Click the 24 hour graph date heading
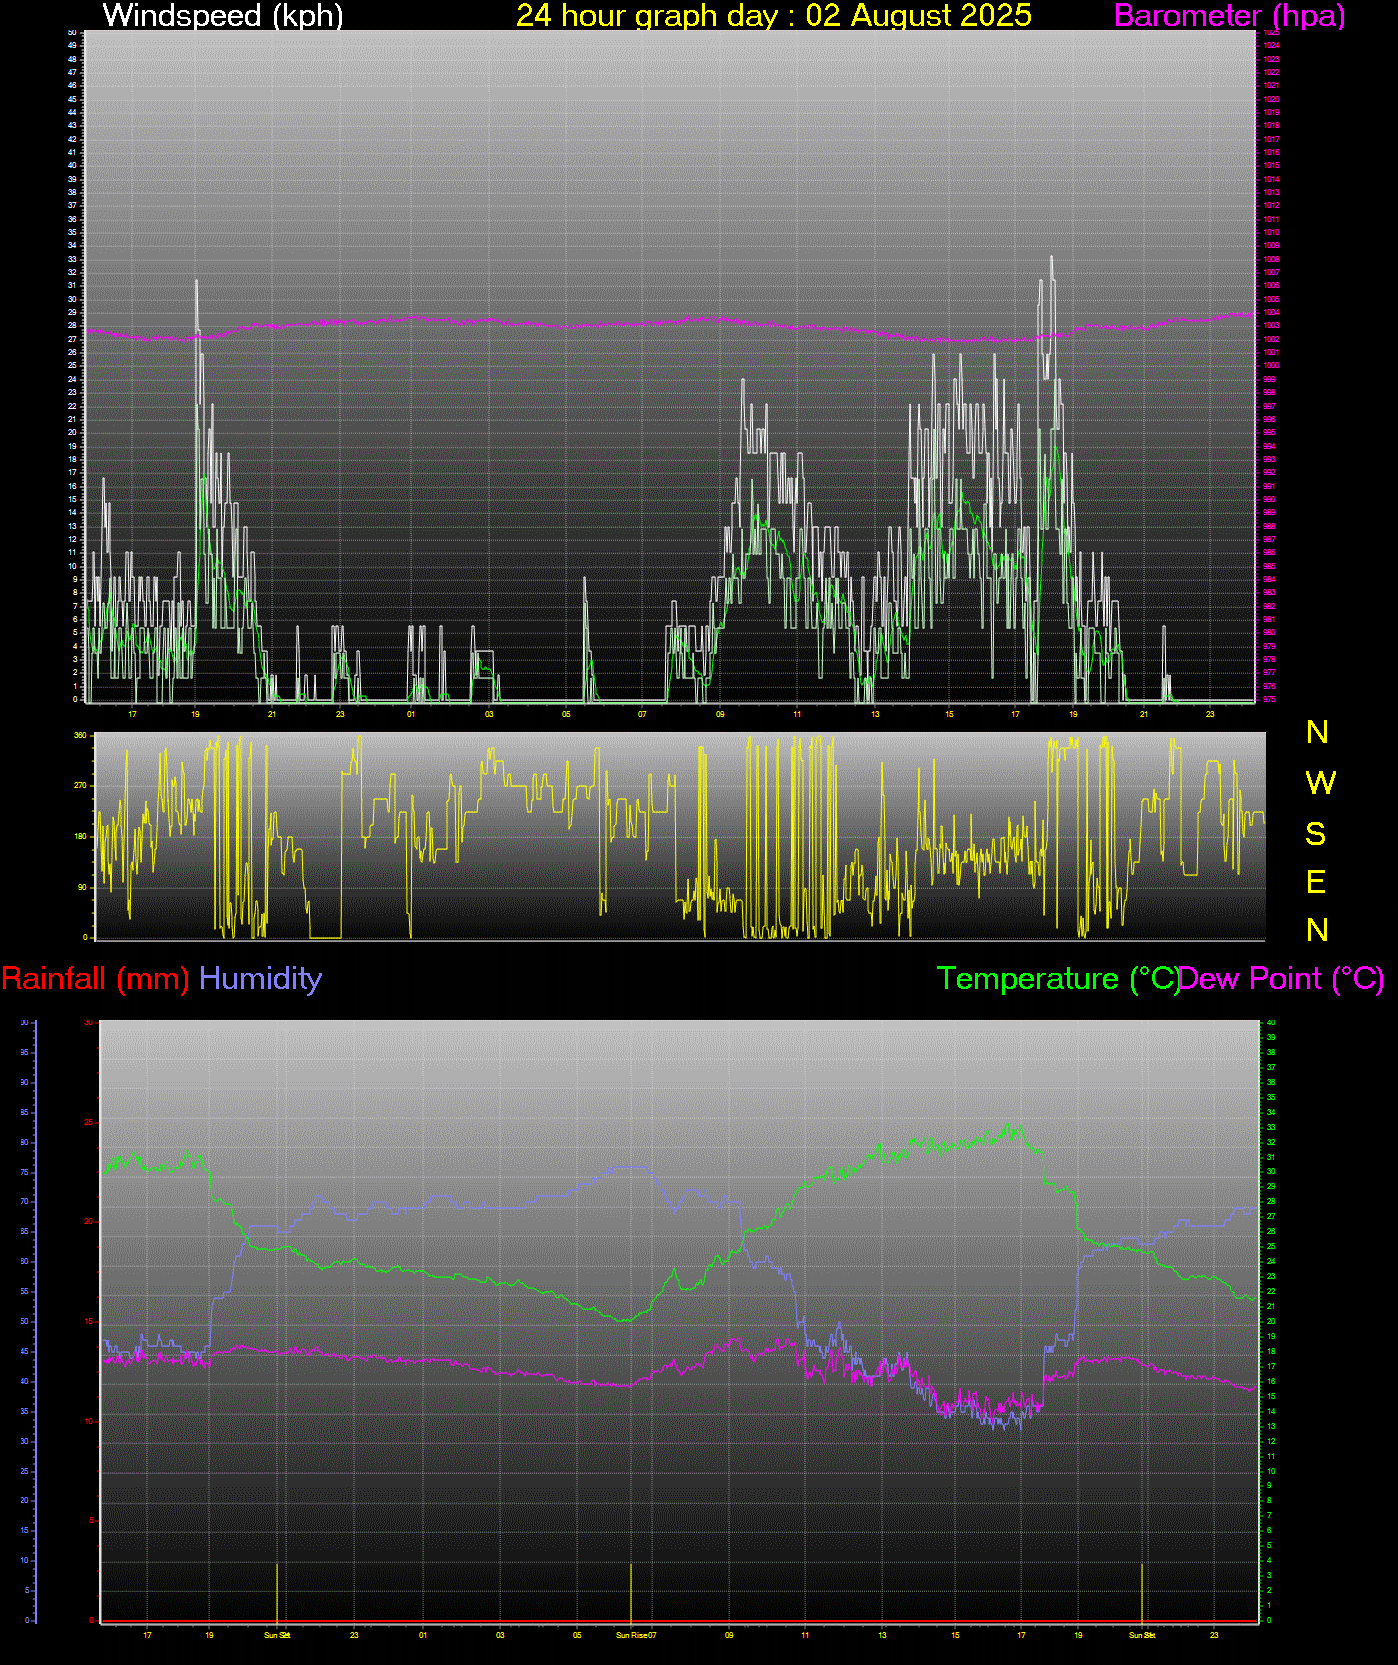Viewport: 1398px width, 1665px height. click(773, 16)
